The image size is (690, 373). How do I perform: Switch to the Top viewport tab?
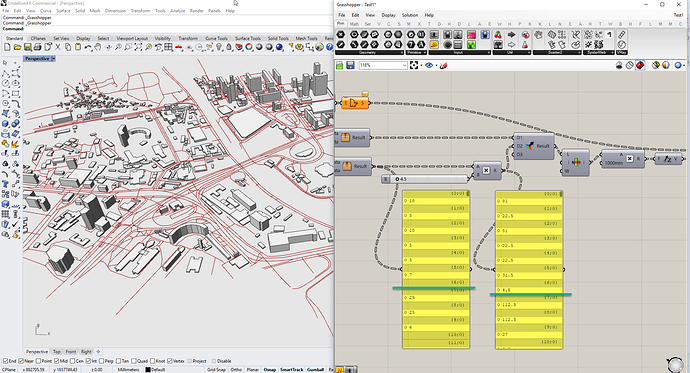coord(57,351)
